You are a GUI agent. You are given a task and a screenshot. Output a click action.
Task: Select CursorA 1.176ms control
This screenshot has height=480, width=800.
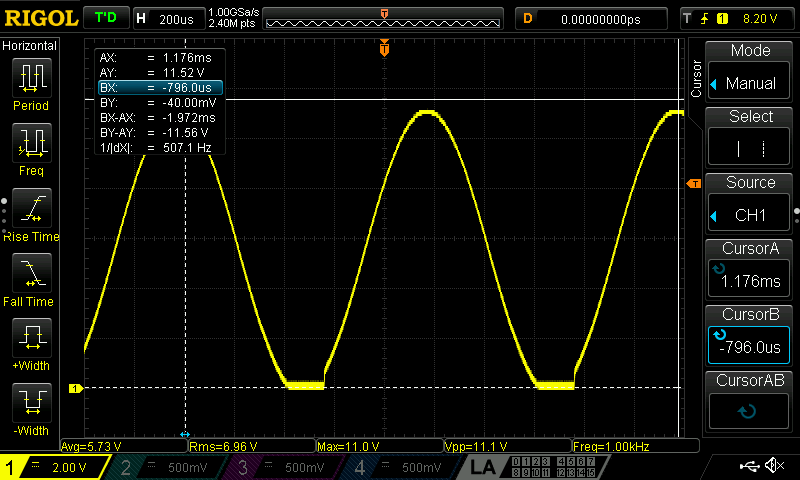[x=749, y=278]
